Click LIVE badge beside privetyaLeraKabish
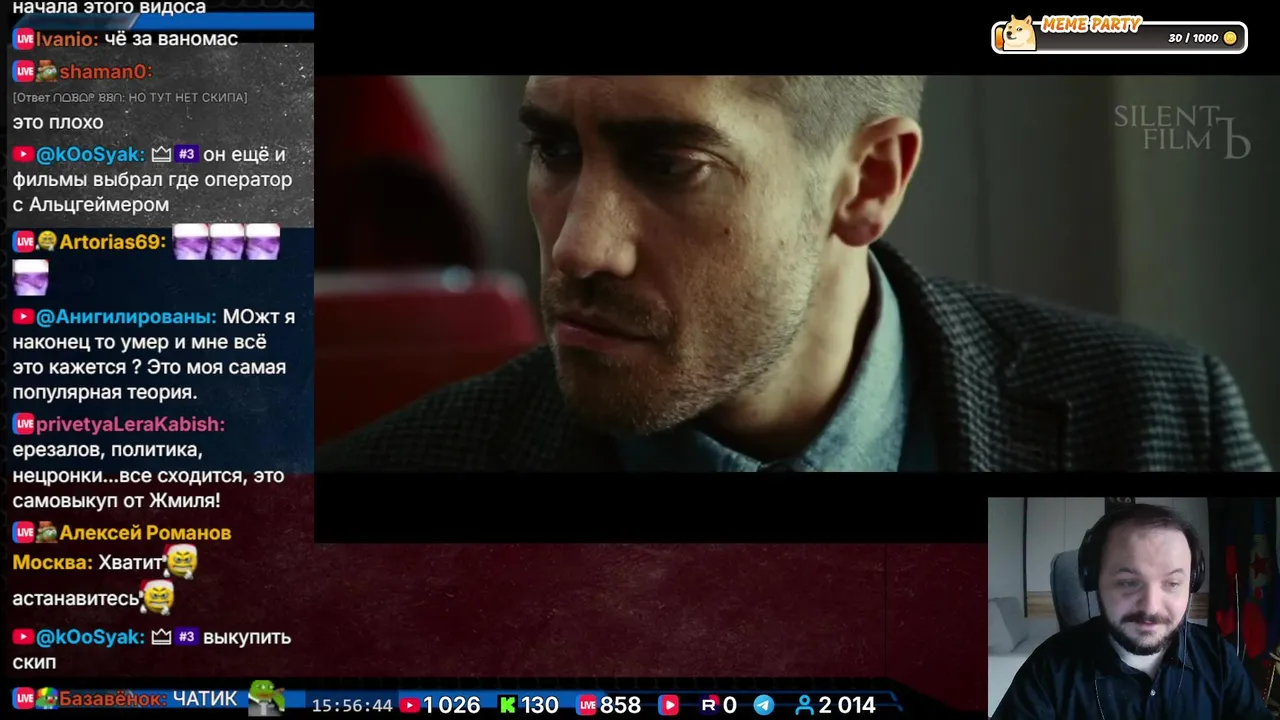This screenshot has height=720, width=1280. [24, 424]
